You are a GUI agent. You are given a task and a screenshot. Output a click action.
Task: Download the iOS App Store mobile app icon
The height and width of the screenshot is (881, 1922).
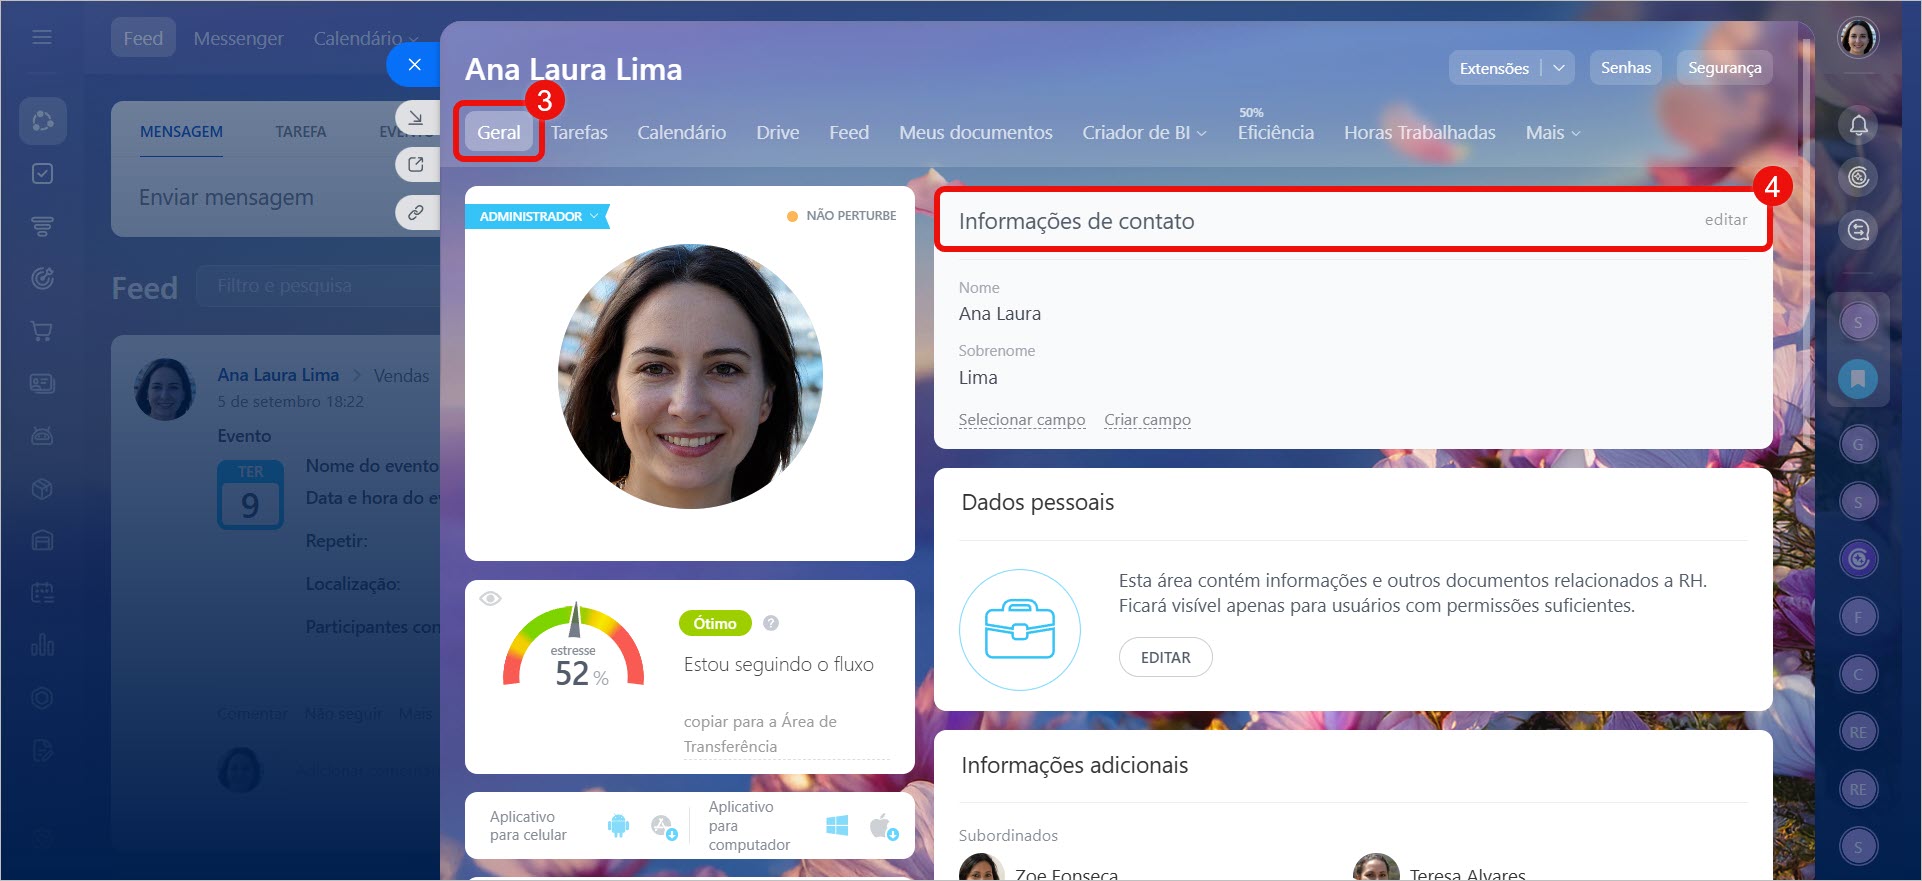(663, 826)
